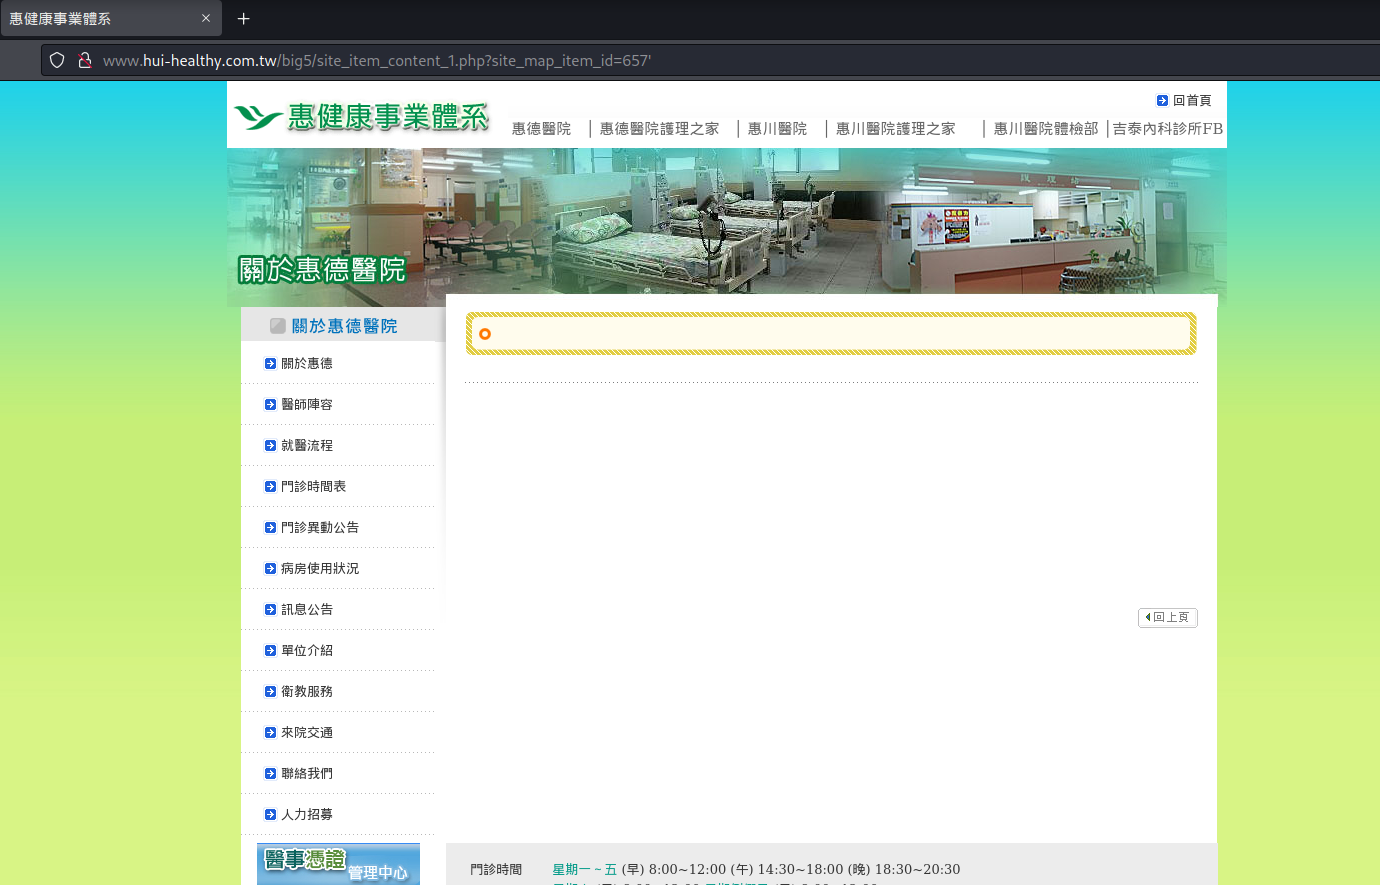Open the 病房使用狀況 sidebar link
1380x885 pixels.
(x=320, y=568)
